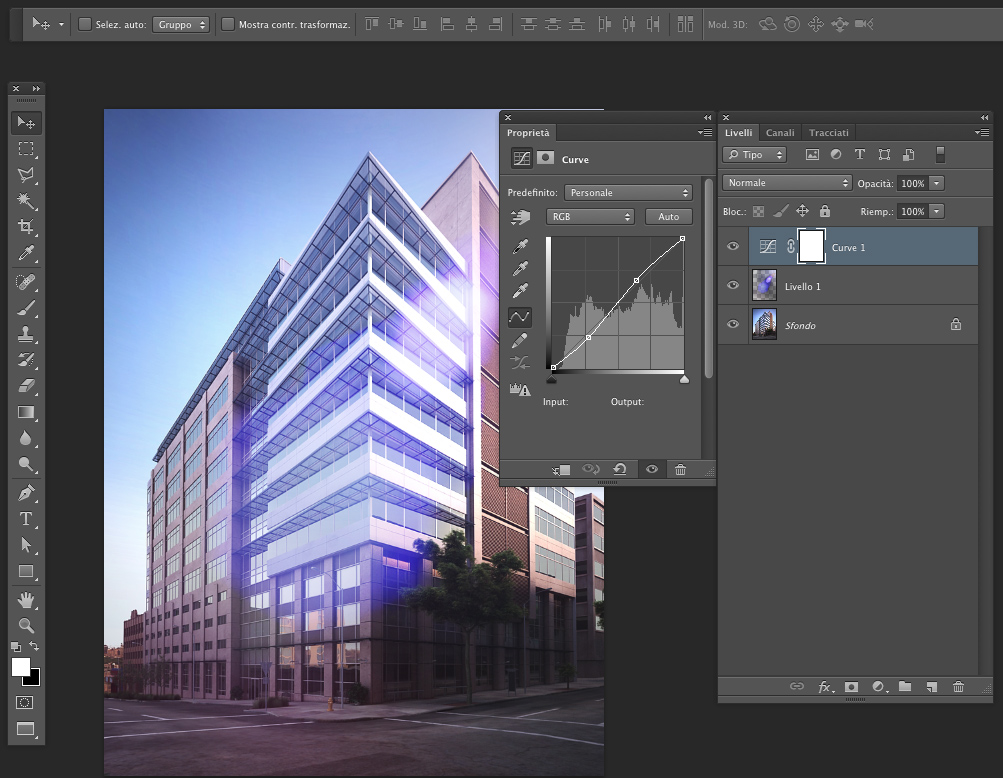Delete layer via trash icon in Livelli panel
Image resolution: width=1003 pixels, height=778 pixels.
point(957,687)
